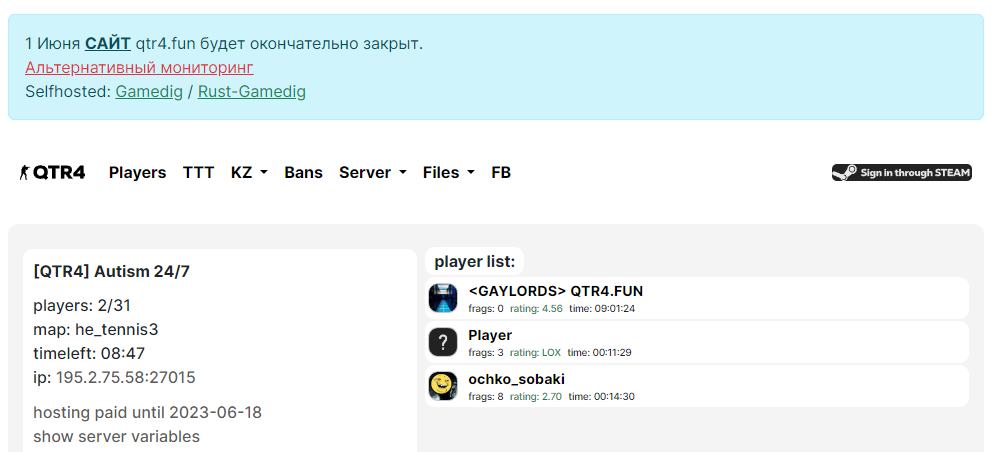This screenshot has height=452, width=994.
Task: Click the server IP 195.2.75.58:27015
Action: (x=126, y=378)
